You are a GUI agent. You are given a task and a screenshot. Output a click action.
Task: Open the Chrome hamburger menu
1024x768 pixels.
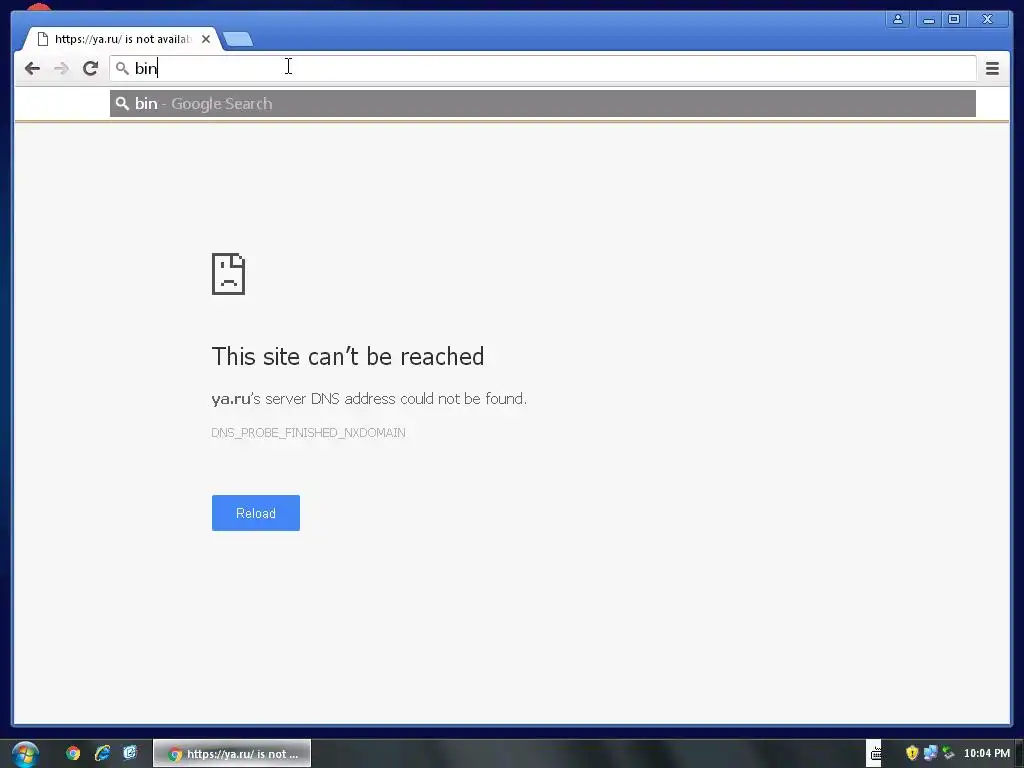click(x=992, y=69)
